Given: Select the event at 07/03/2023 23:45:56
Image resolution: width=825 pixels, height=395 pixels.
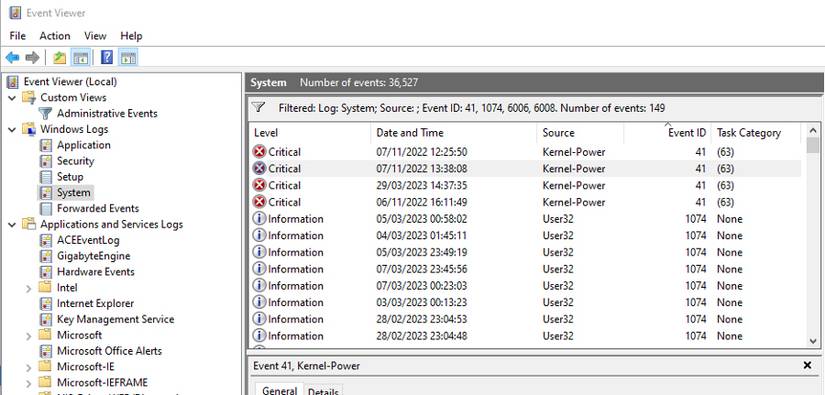Looking at the screenshot, I should pyautogui.click(x=525, y=269).
